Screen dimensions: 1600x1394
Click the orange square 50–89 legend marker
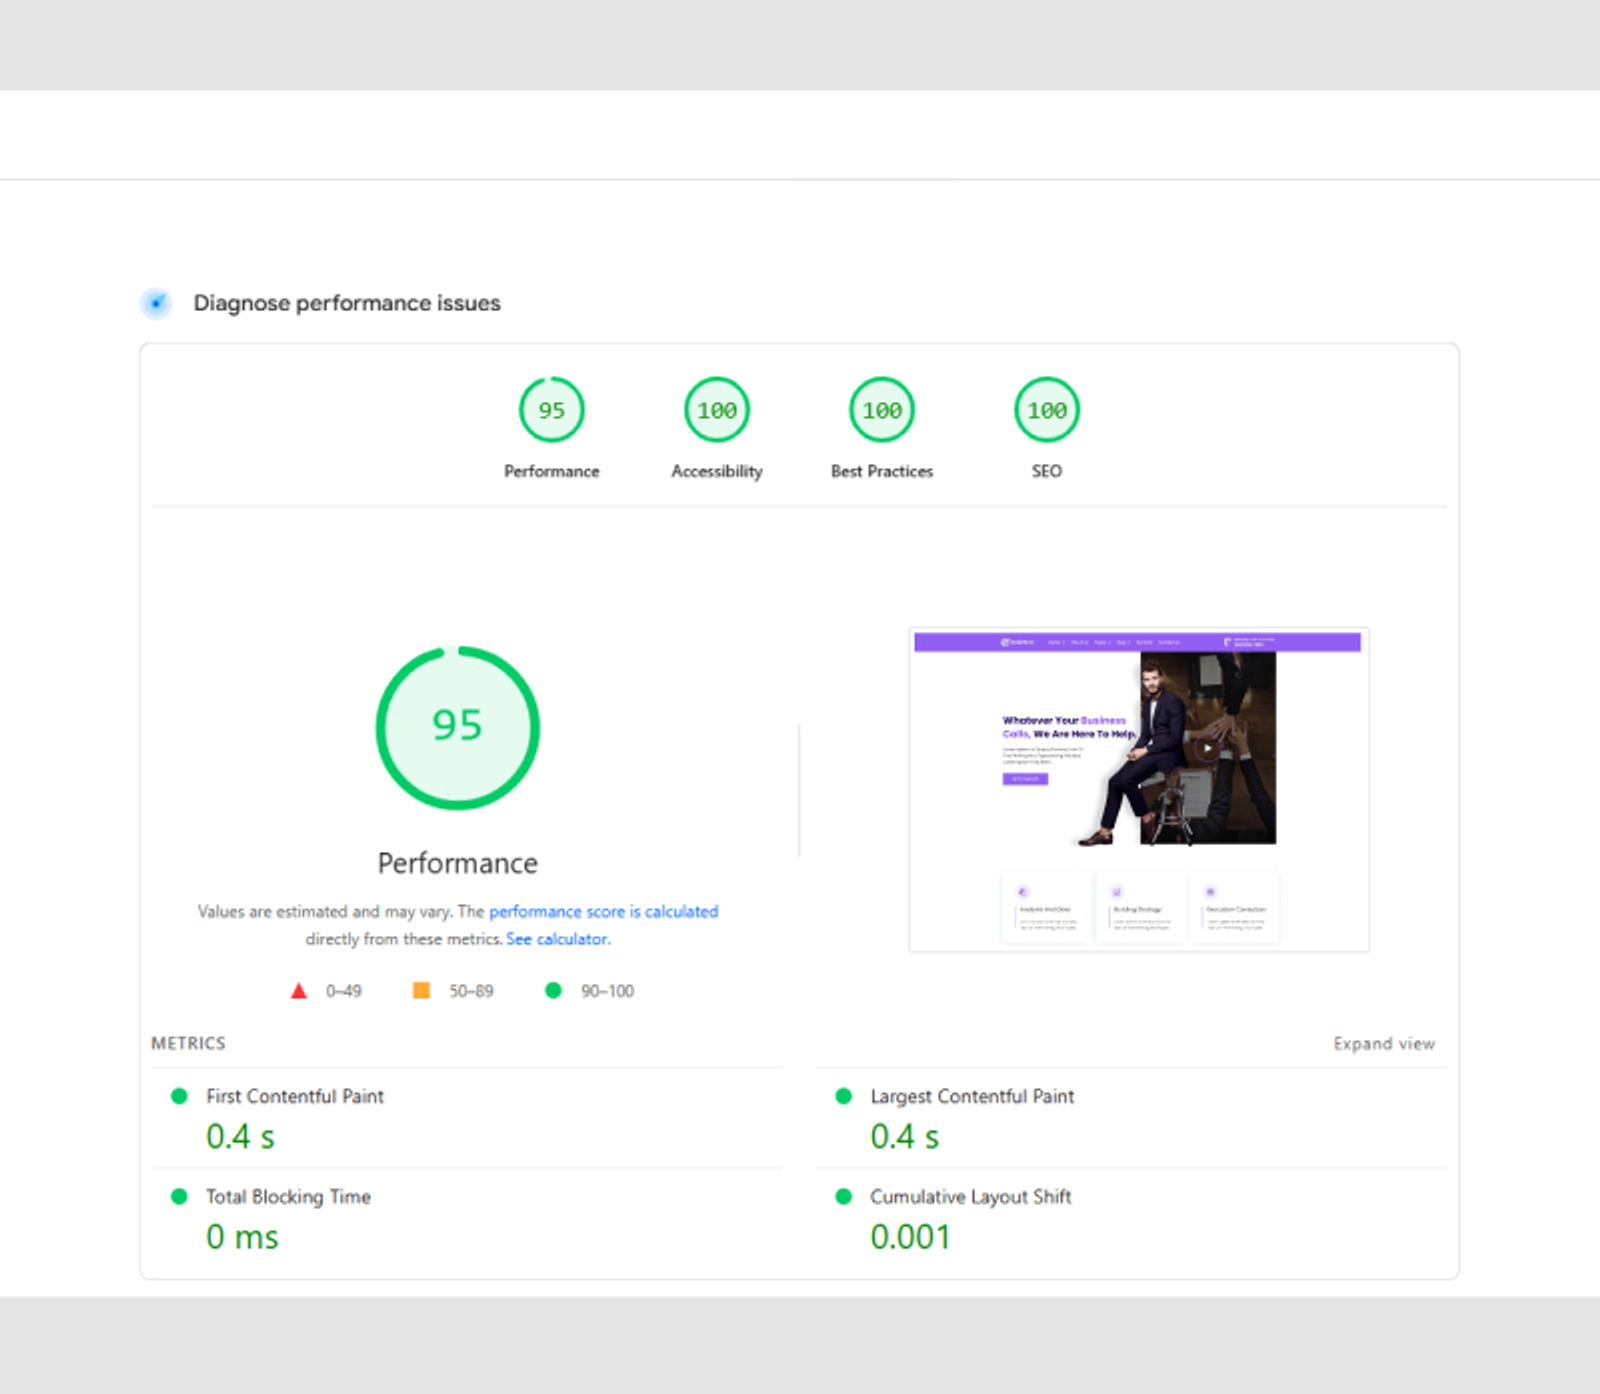[422, 990]
